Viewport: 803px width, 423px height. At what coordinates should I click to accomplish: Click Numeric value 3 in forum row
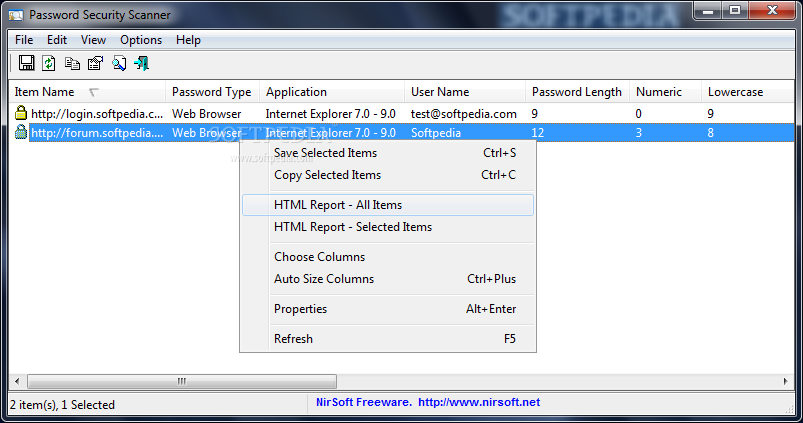(x=639, y=133)
